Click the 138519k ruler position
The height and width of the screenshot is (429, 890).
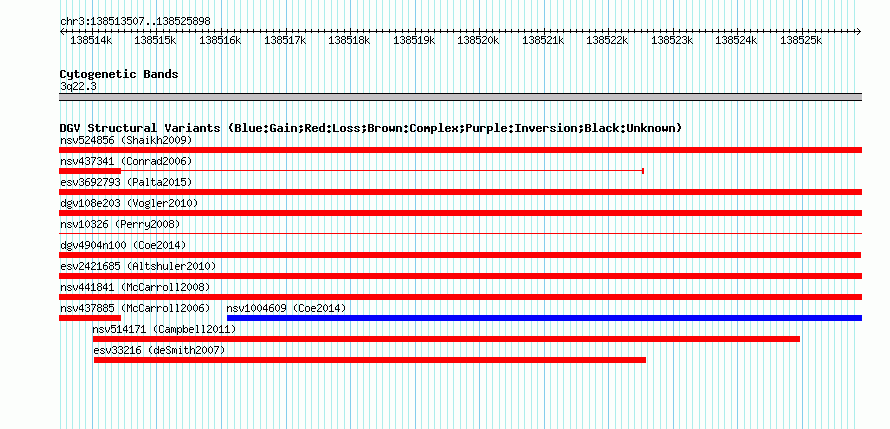point(414,40)
